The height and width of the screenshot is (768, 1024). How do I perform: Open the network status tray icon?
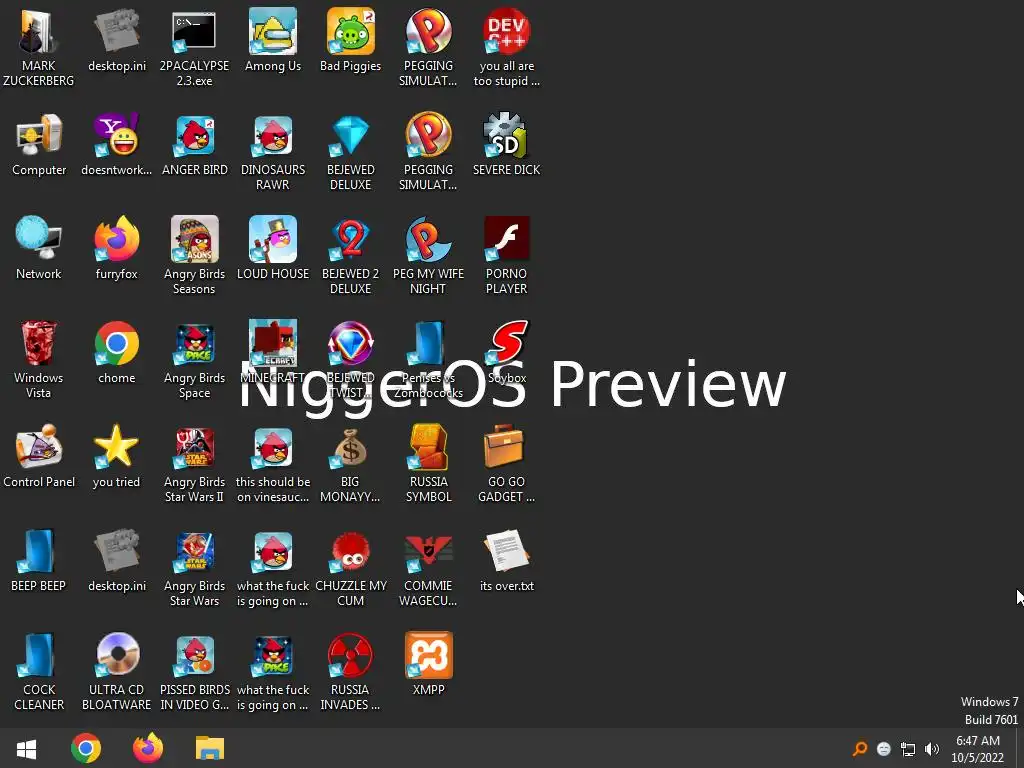(x=908, y=748)
